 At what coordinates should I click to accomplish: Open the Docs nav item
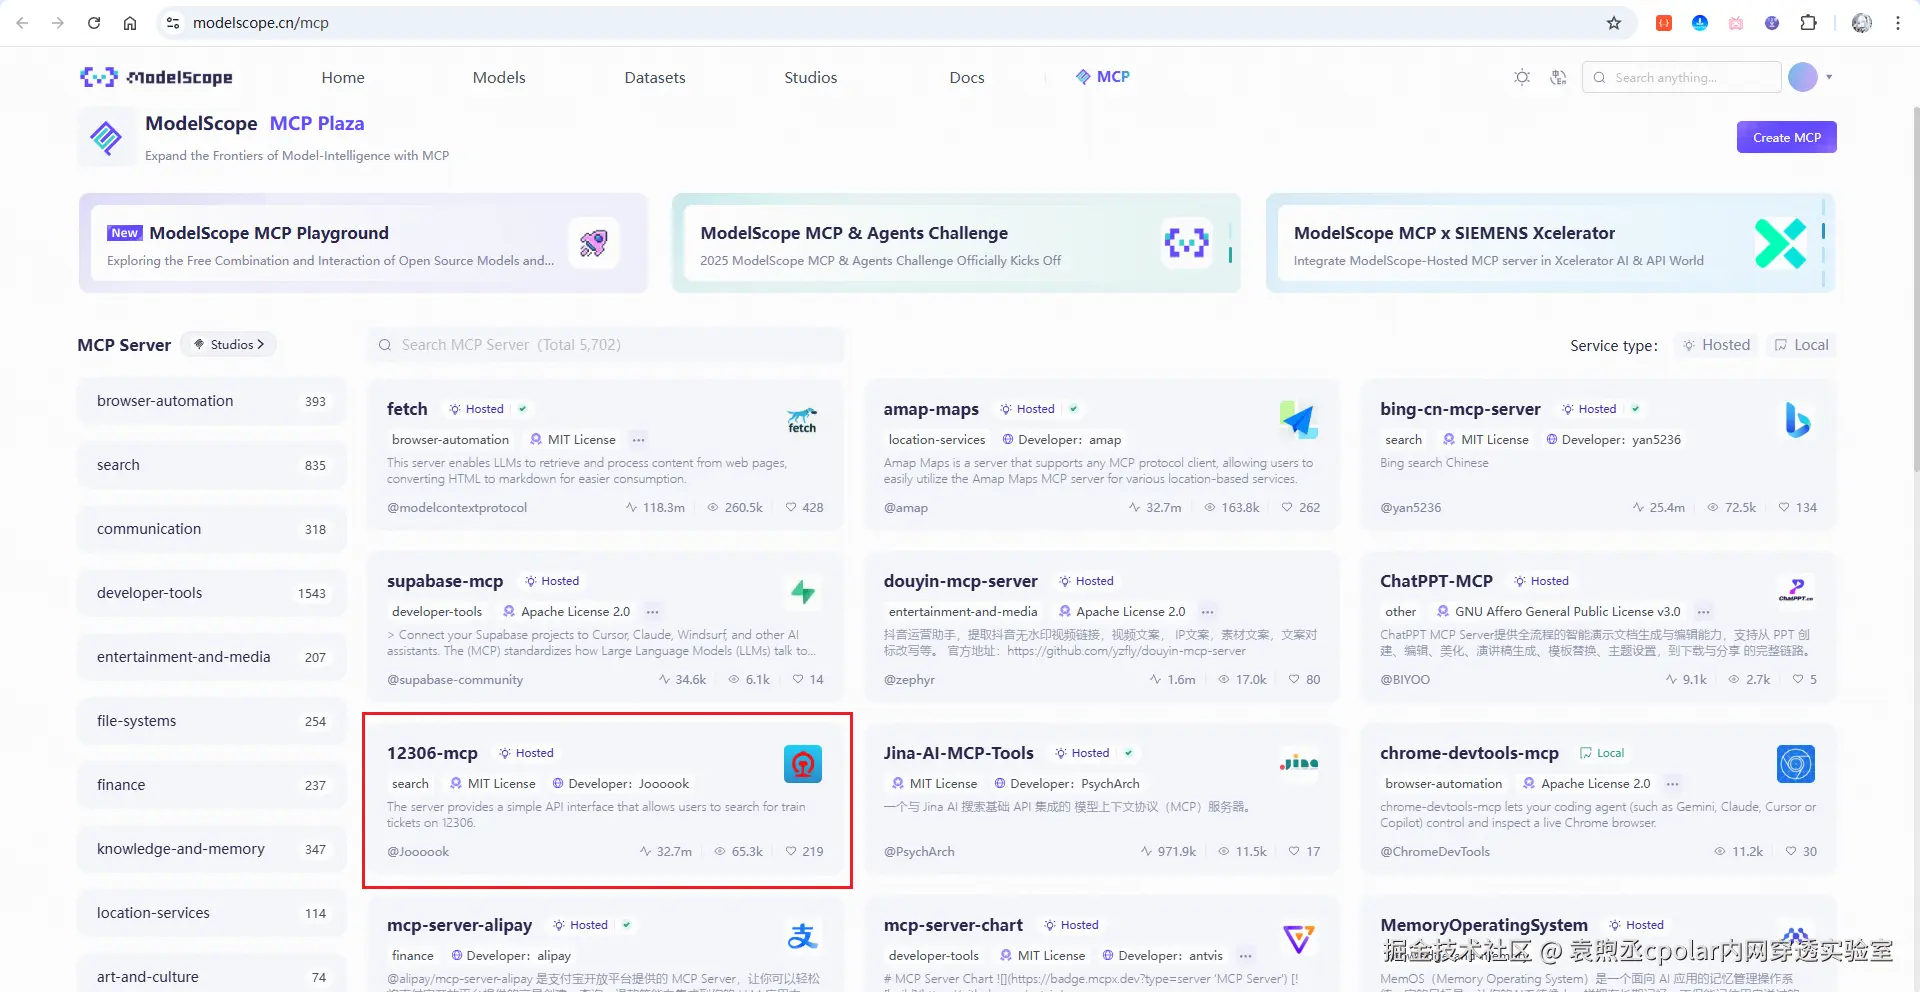tap(967, 77)
